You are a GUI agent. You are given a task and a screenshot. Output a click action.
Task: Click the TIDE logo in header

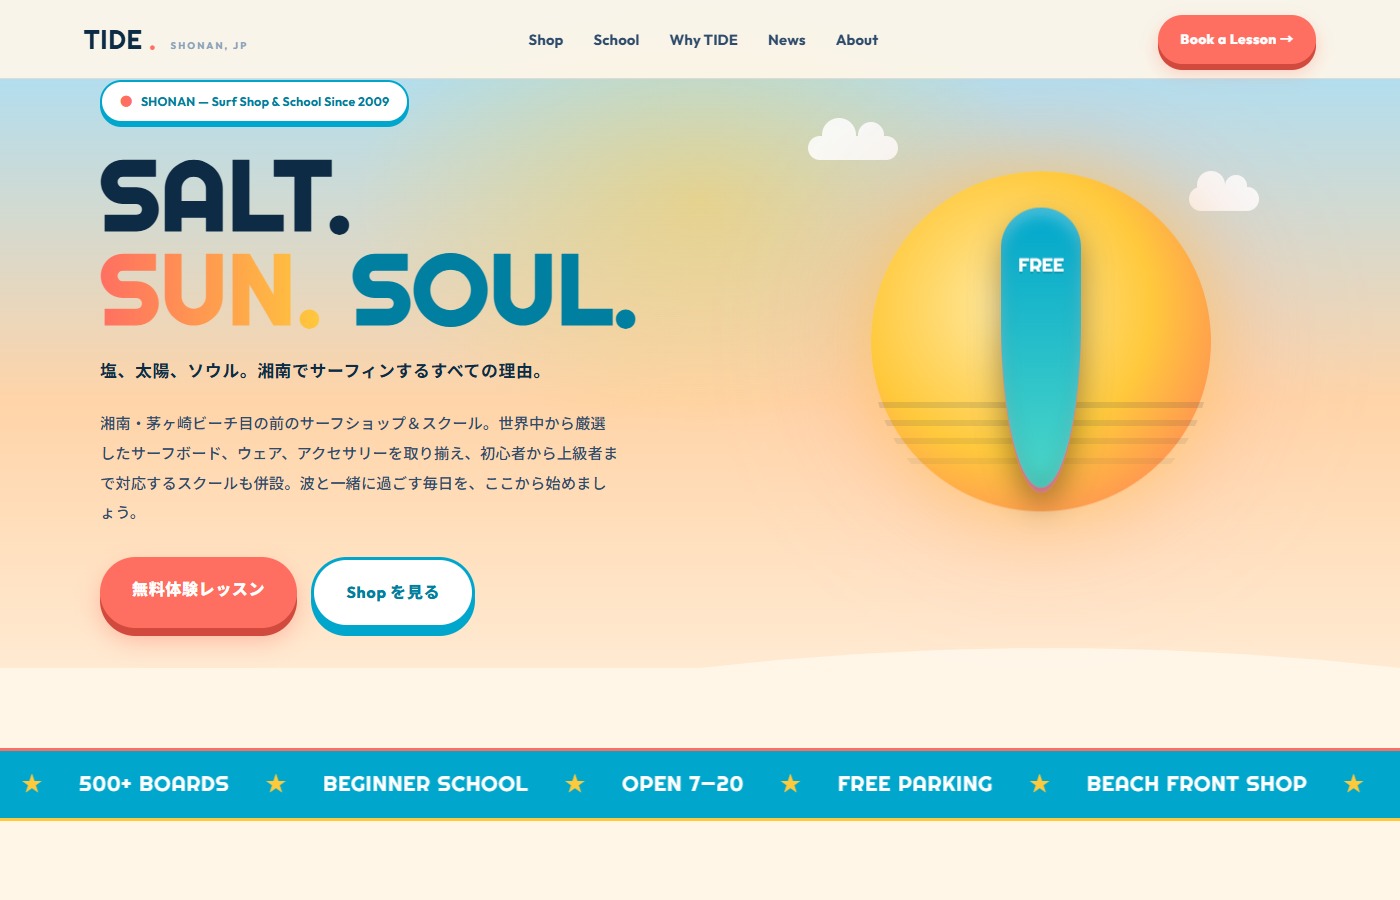pos(119,40)
